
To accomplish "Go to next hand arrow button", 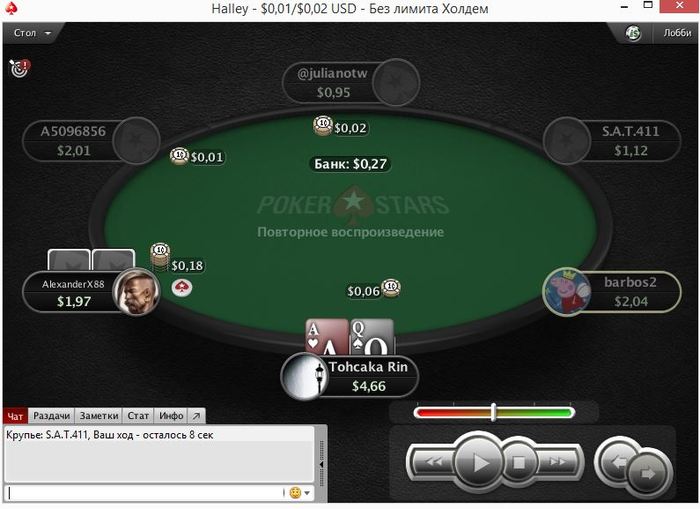I will pos(648,474).
